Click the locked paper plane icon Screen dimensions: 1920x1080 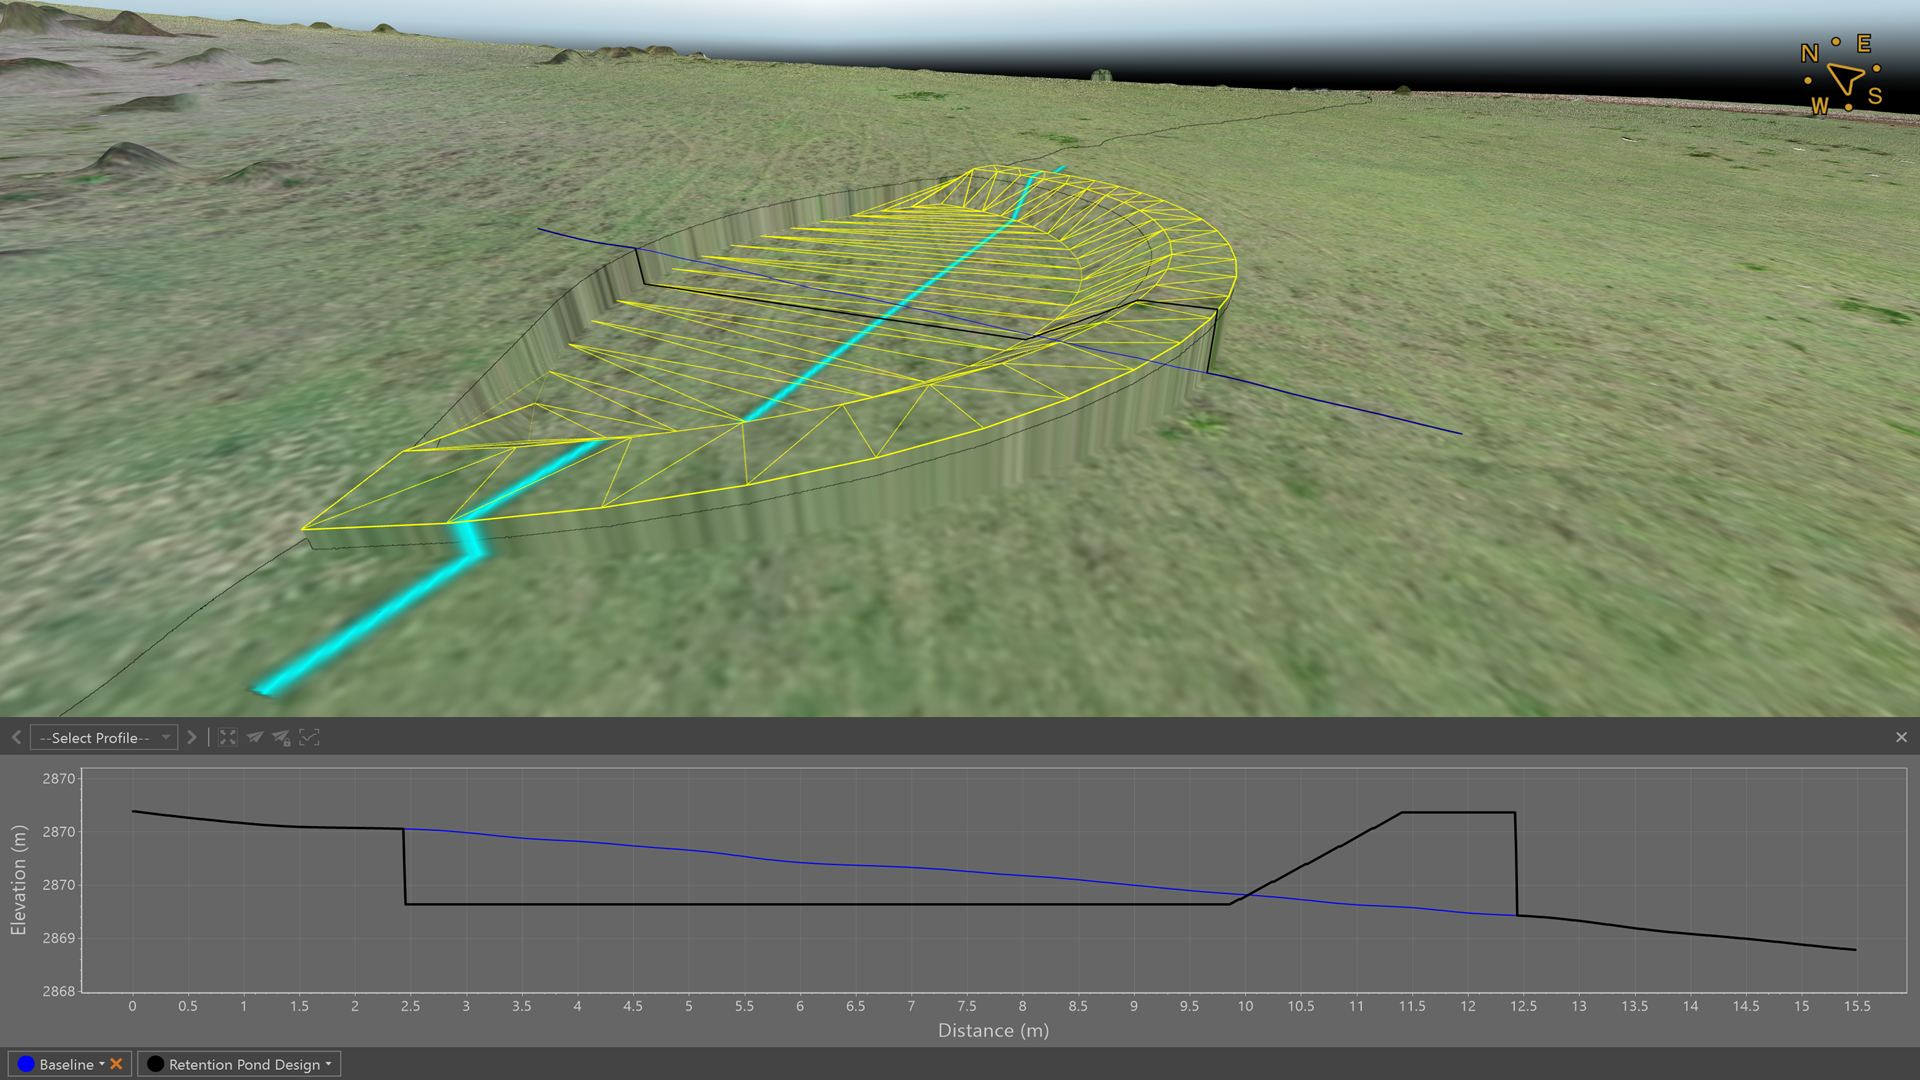coord(281,737)
